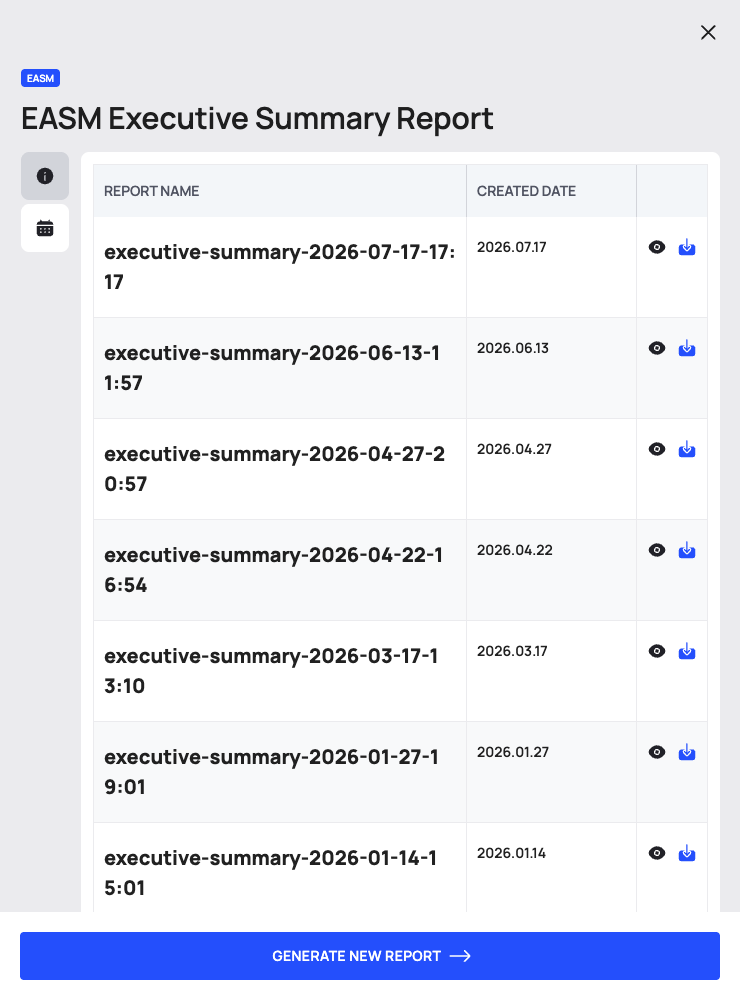This screenshot has height=1000, width=740.
Task: Select report name executive-summary-2026-07-17-17:17
Action: pos(280,267)
